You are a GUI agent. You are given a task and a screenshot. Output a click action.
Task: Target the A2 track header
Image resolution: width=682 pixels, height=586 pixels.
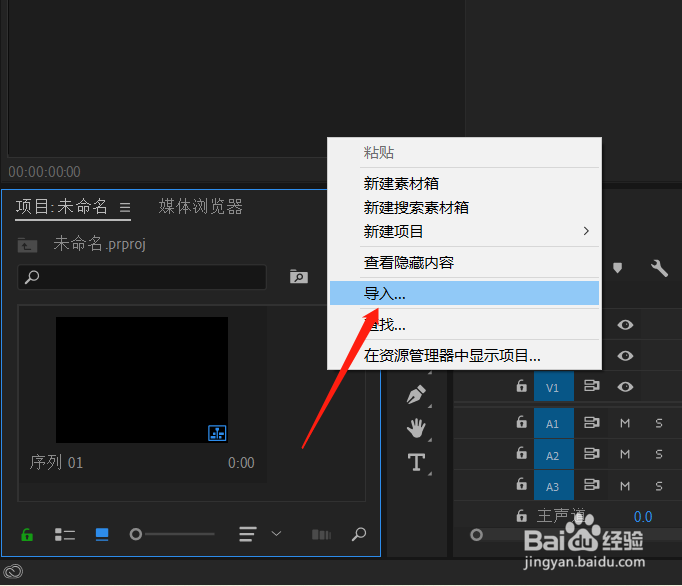554,455
